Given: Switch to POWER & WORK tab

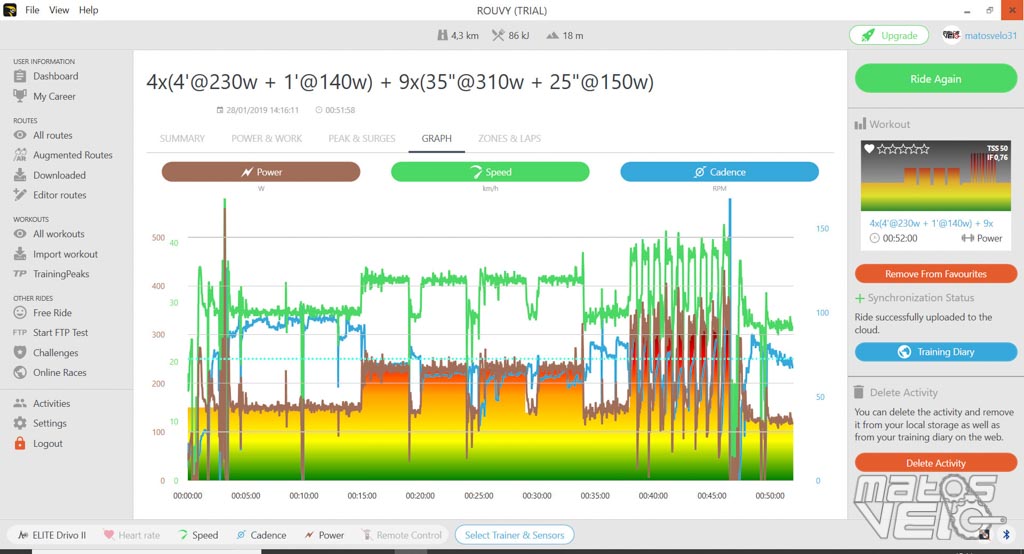Looking at the screenshot, I should click(266, 138).
